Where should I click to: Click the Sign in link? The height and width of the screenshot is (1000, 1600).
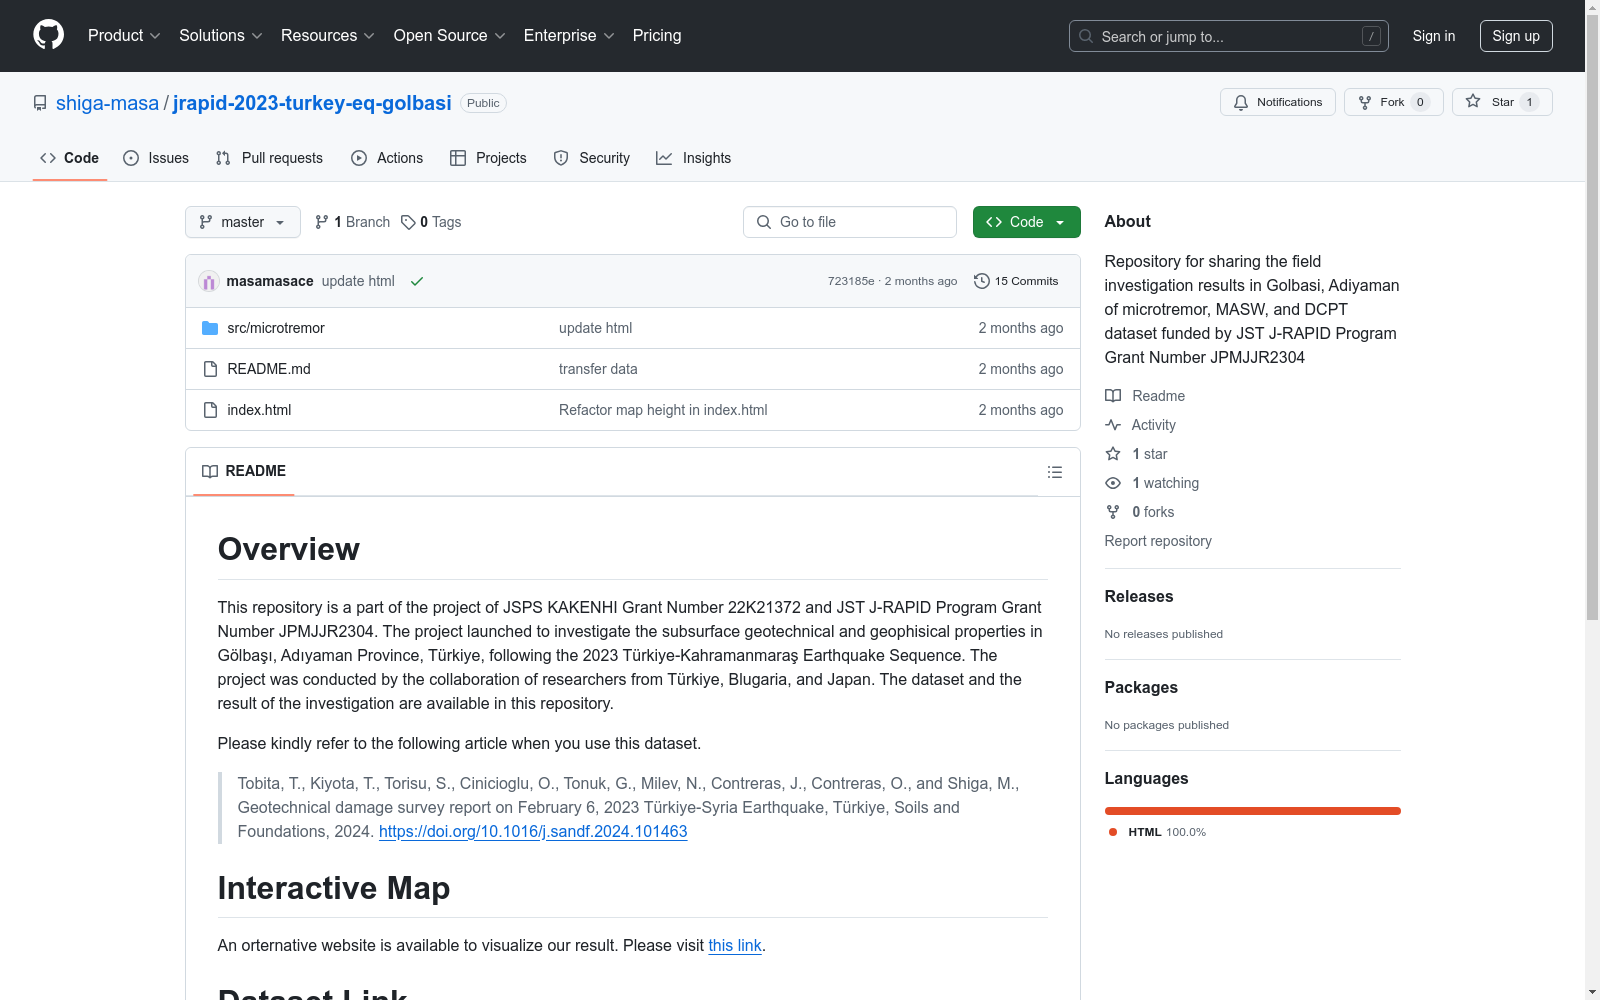(1434, 36)
